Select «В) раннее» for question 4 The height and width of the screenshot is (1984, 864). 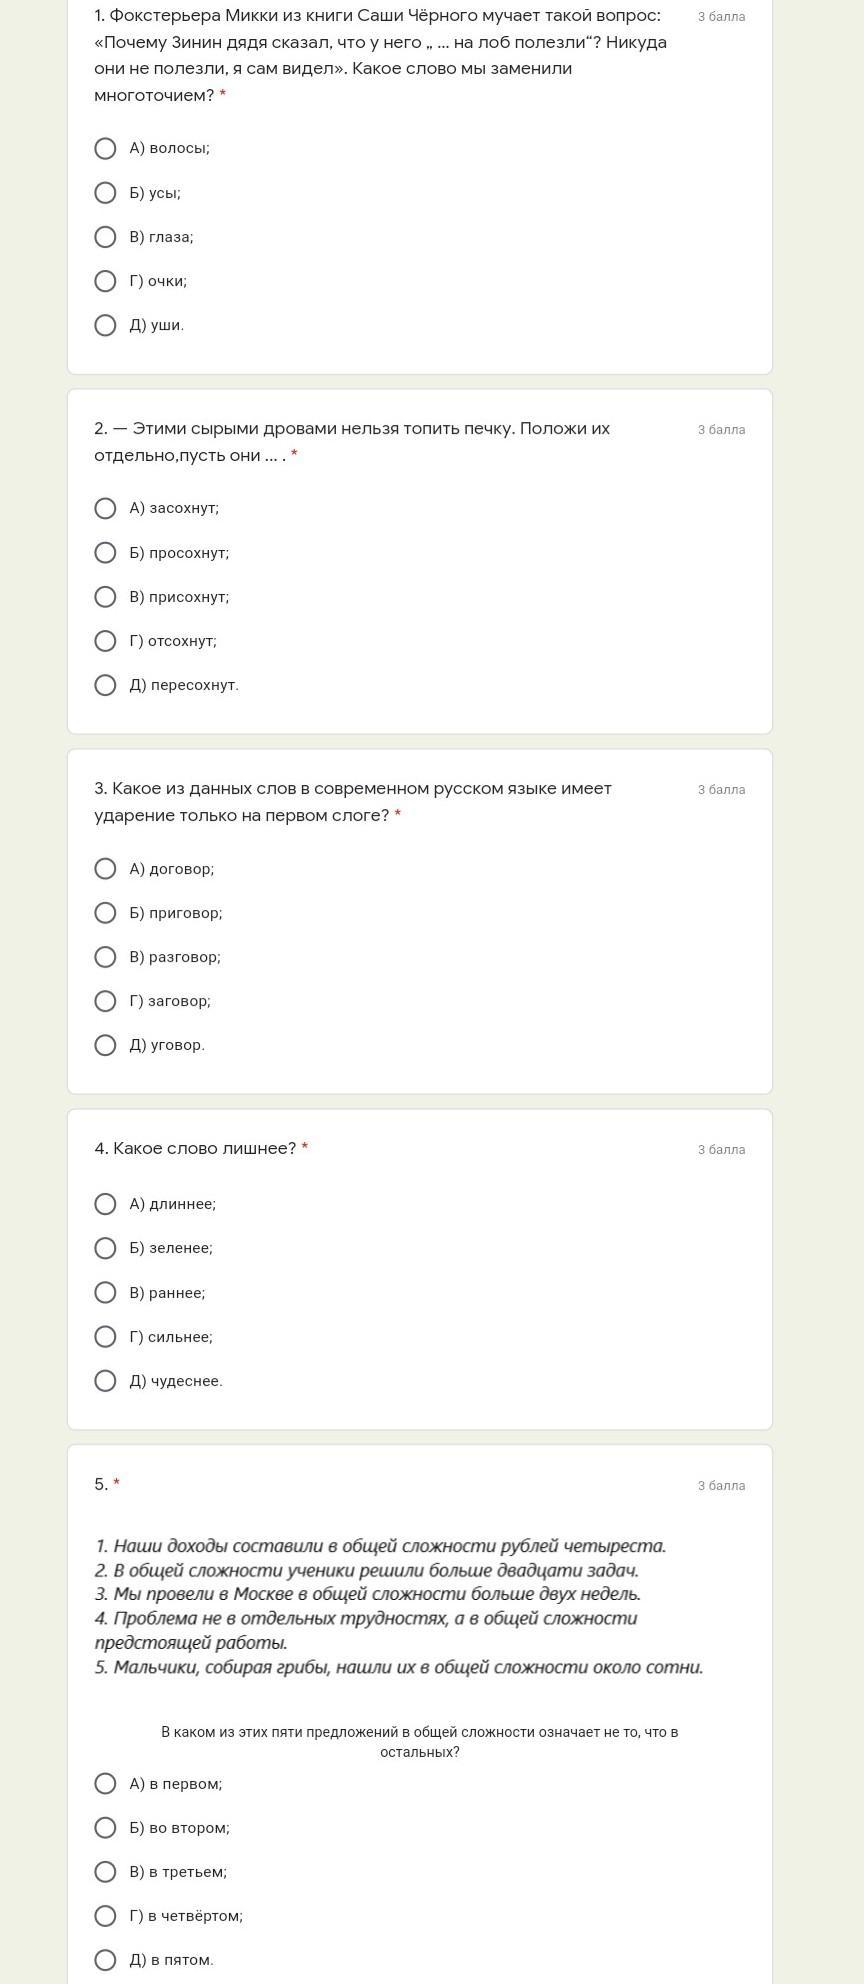[x=105, y=1293]
